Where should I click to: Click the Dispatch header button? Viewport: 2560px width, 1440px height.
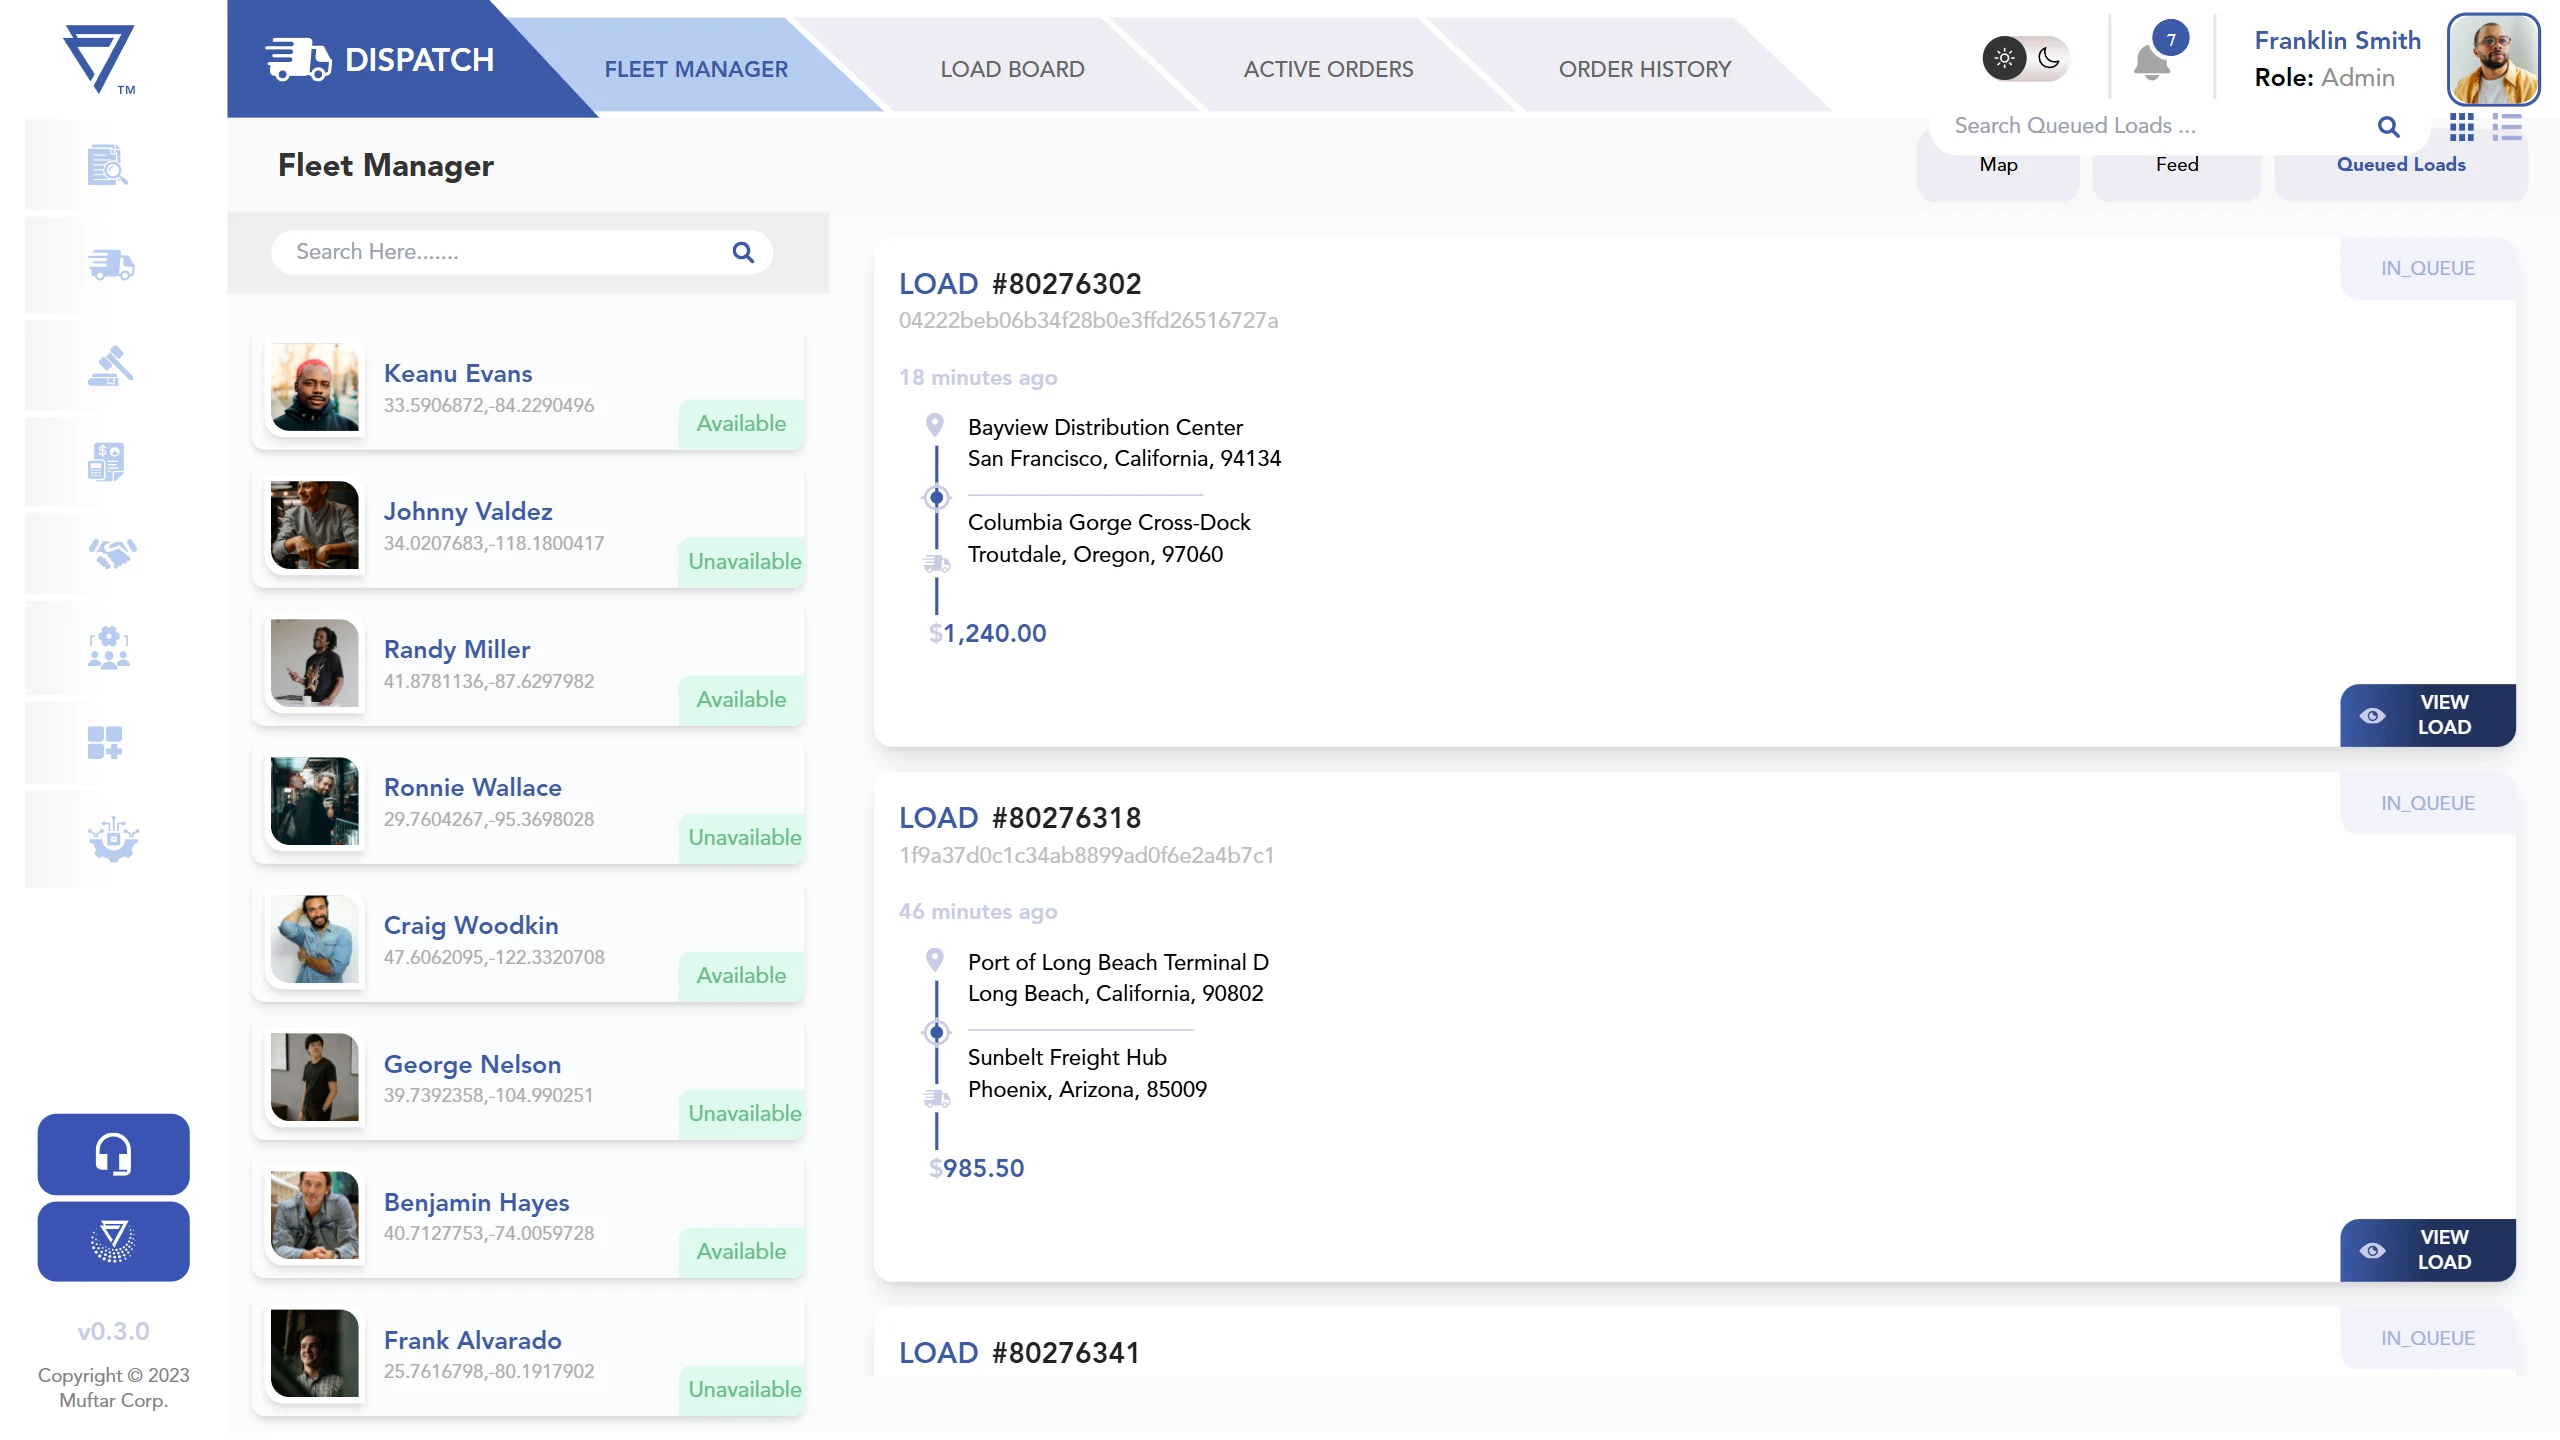[x=380, y=60]
